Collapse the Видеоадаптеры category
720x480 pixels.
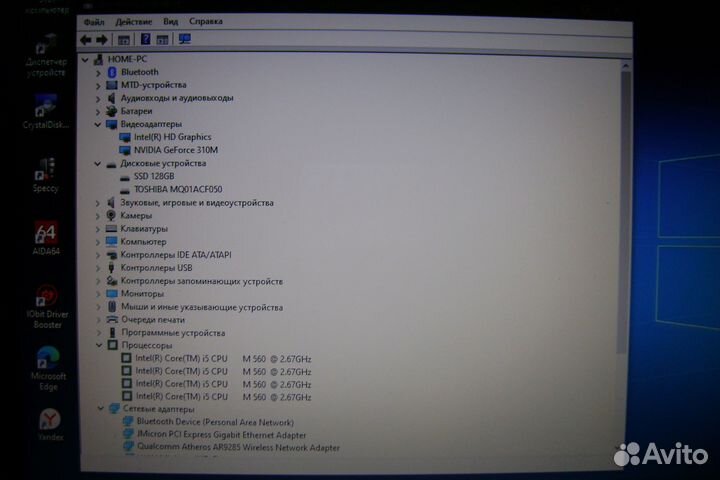(x=97, y=124)
